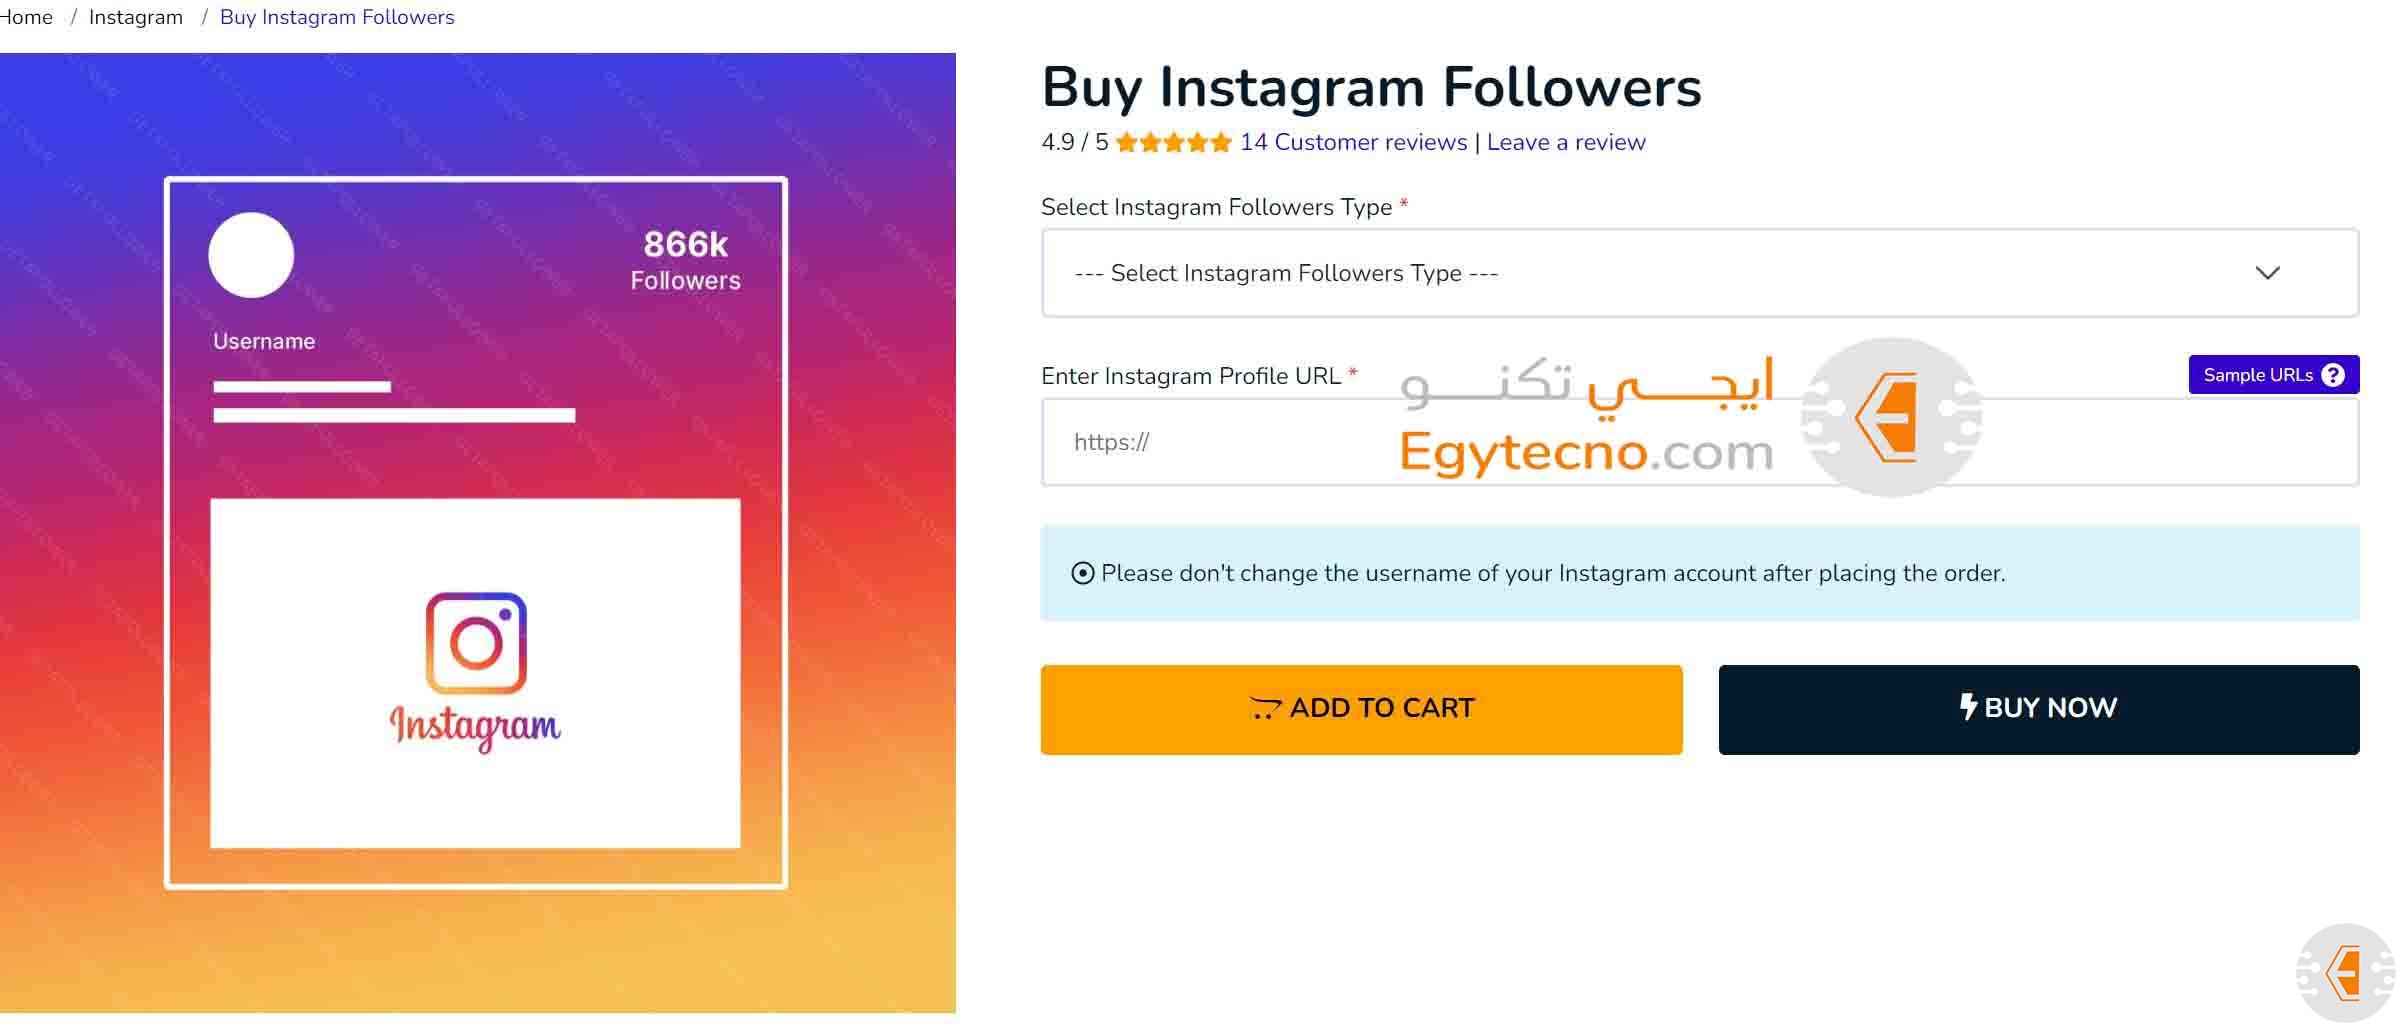Open the Instagram breadcrumb link
2406x1033 pixels.
136,17
